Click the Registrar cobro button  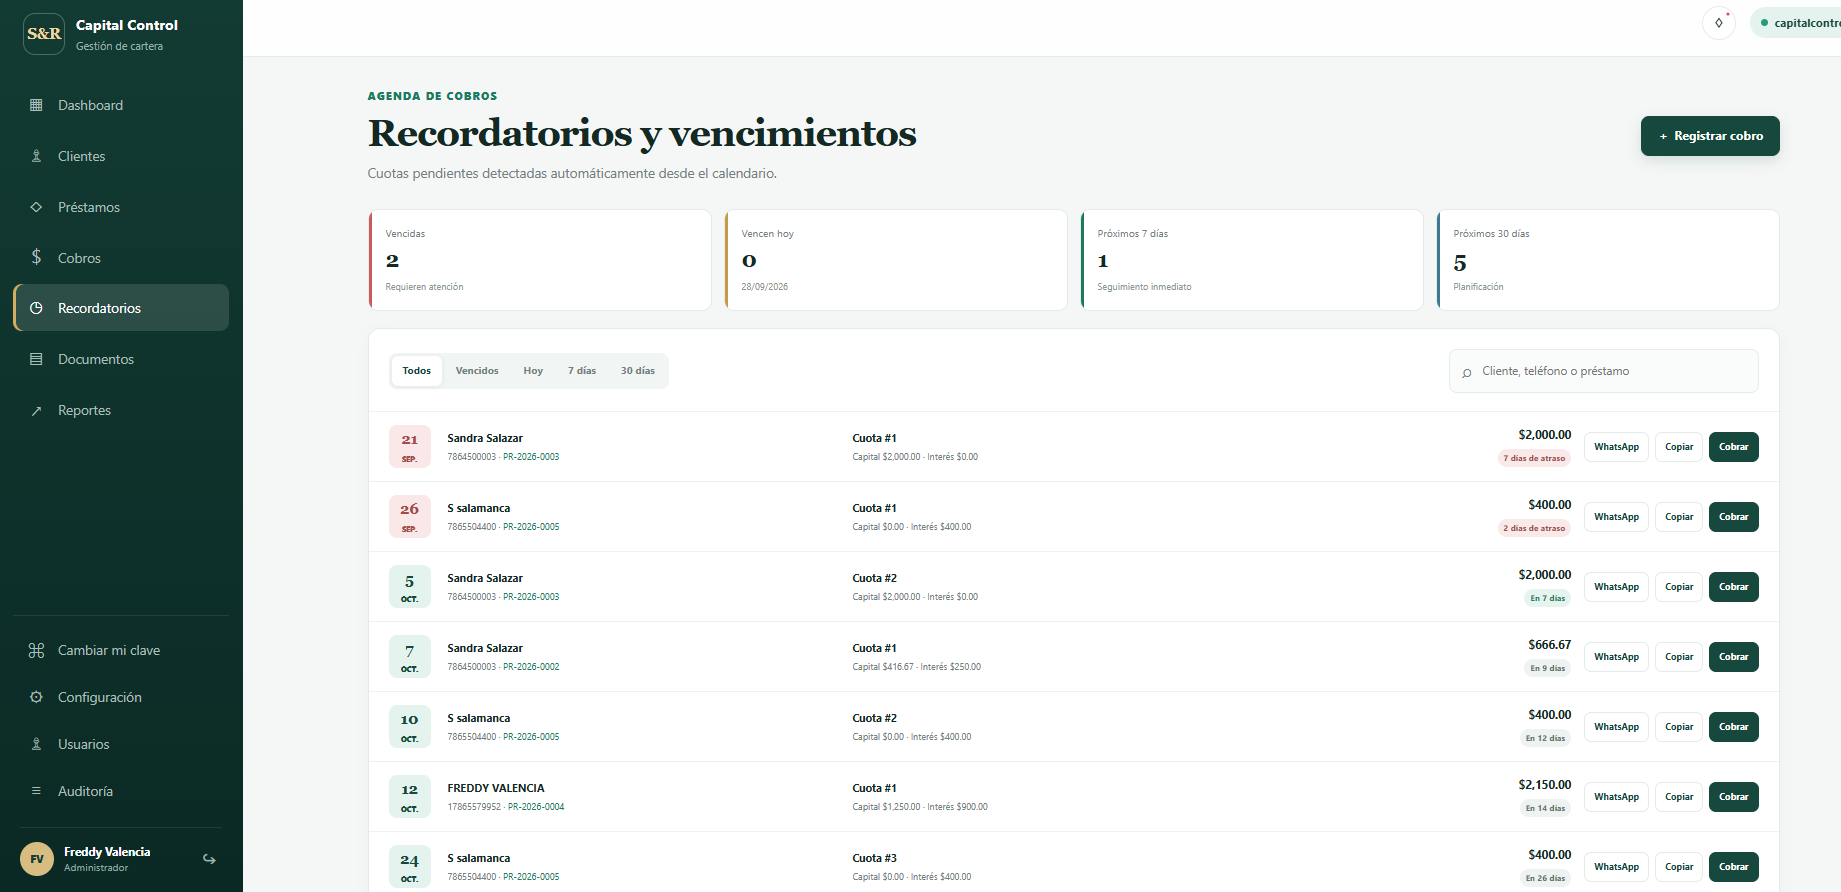(x=1710, y=136)
